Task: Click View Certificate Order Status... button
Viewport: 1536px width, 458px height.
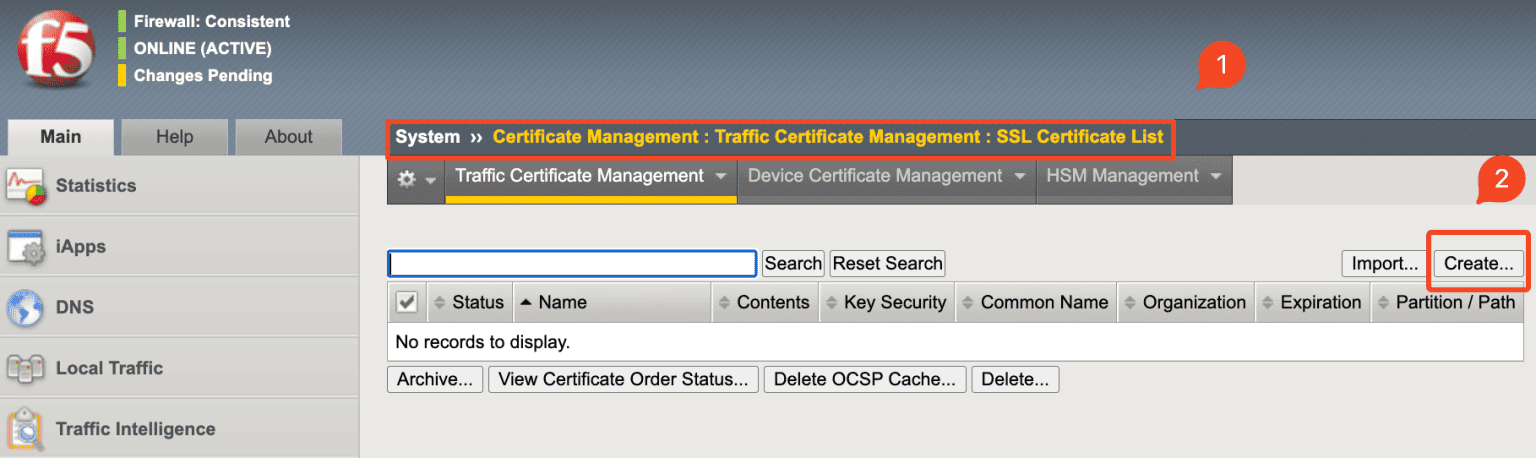Action: tap(623, 380)
